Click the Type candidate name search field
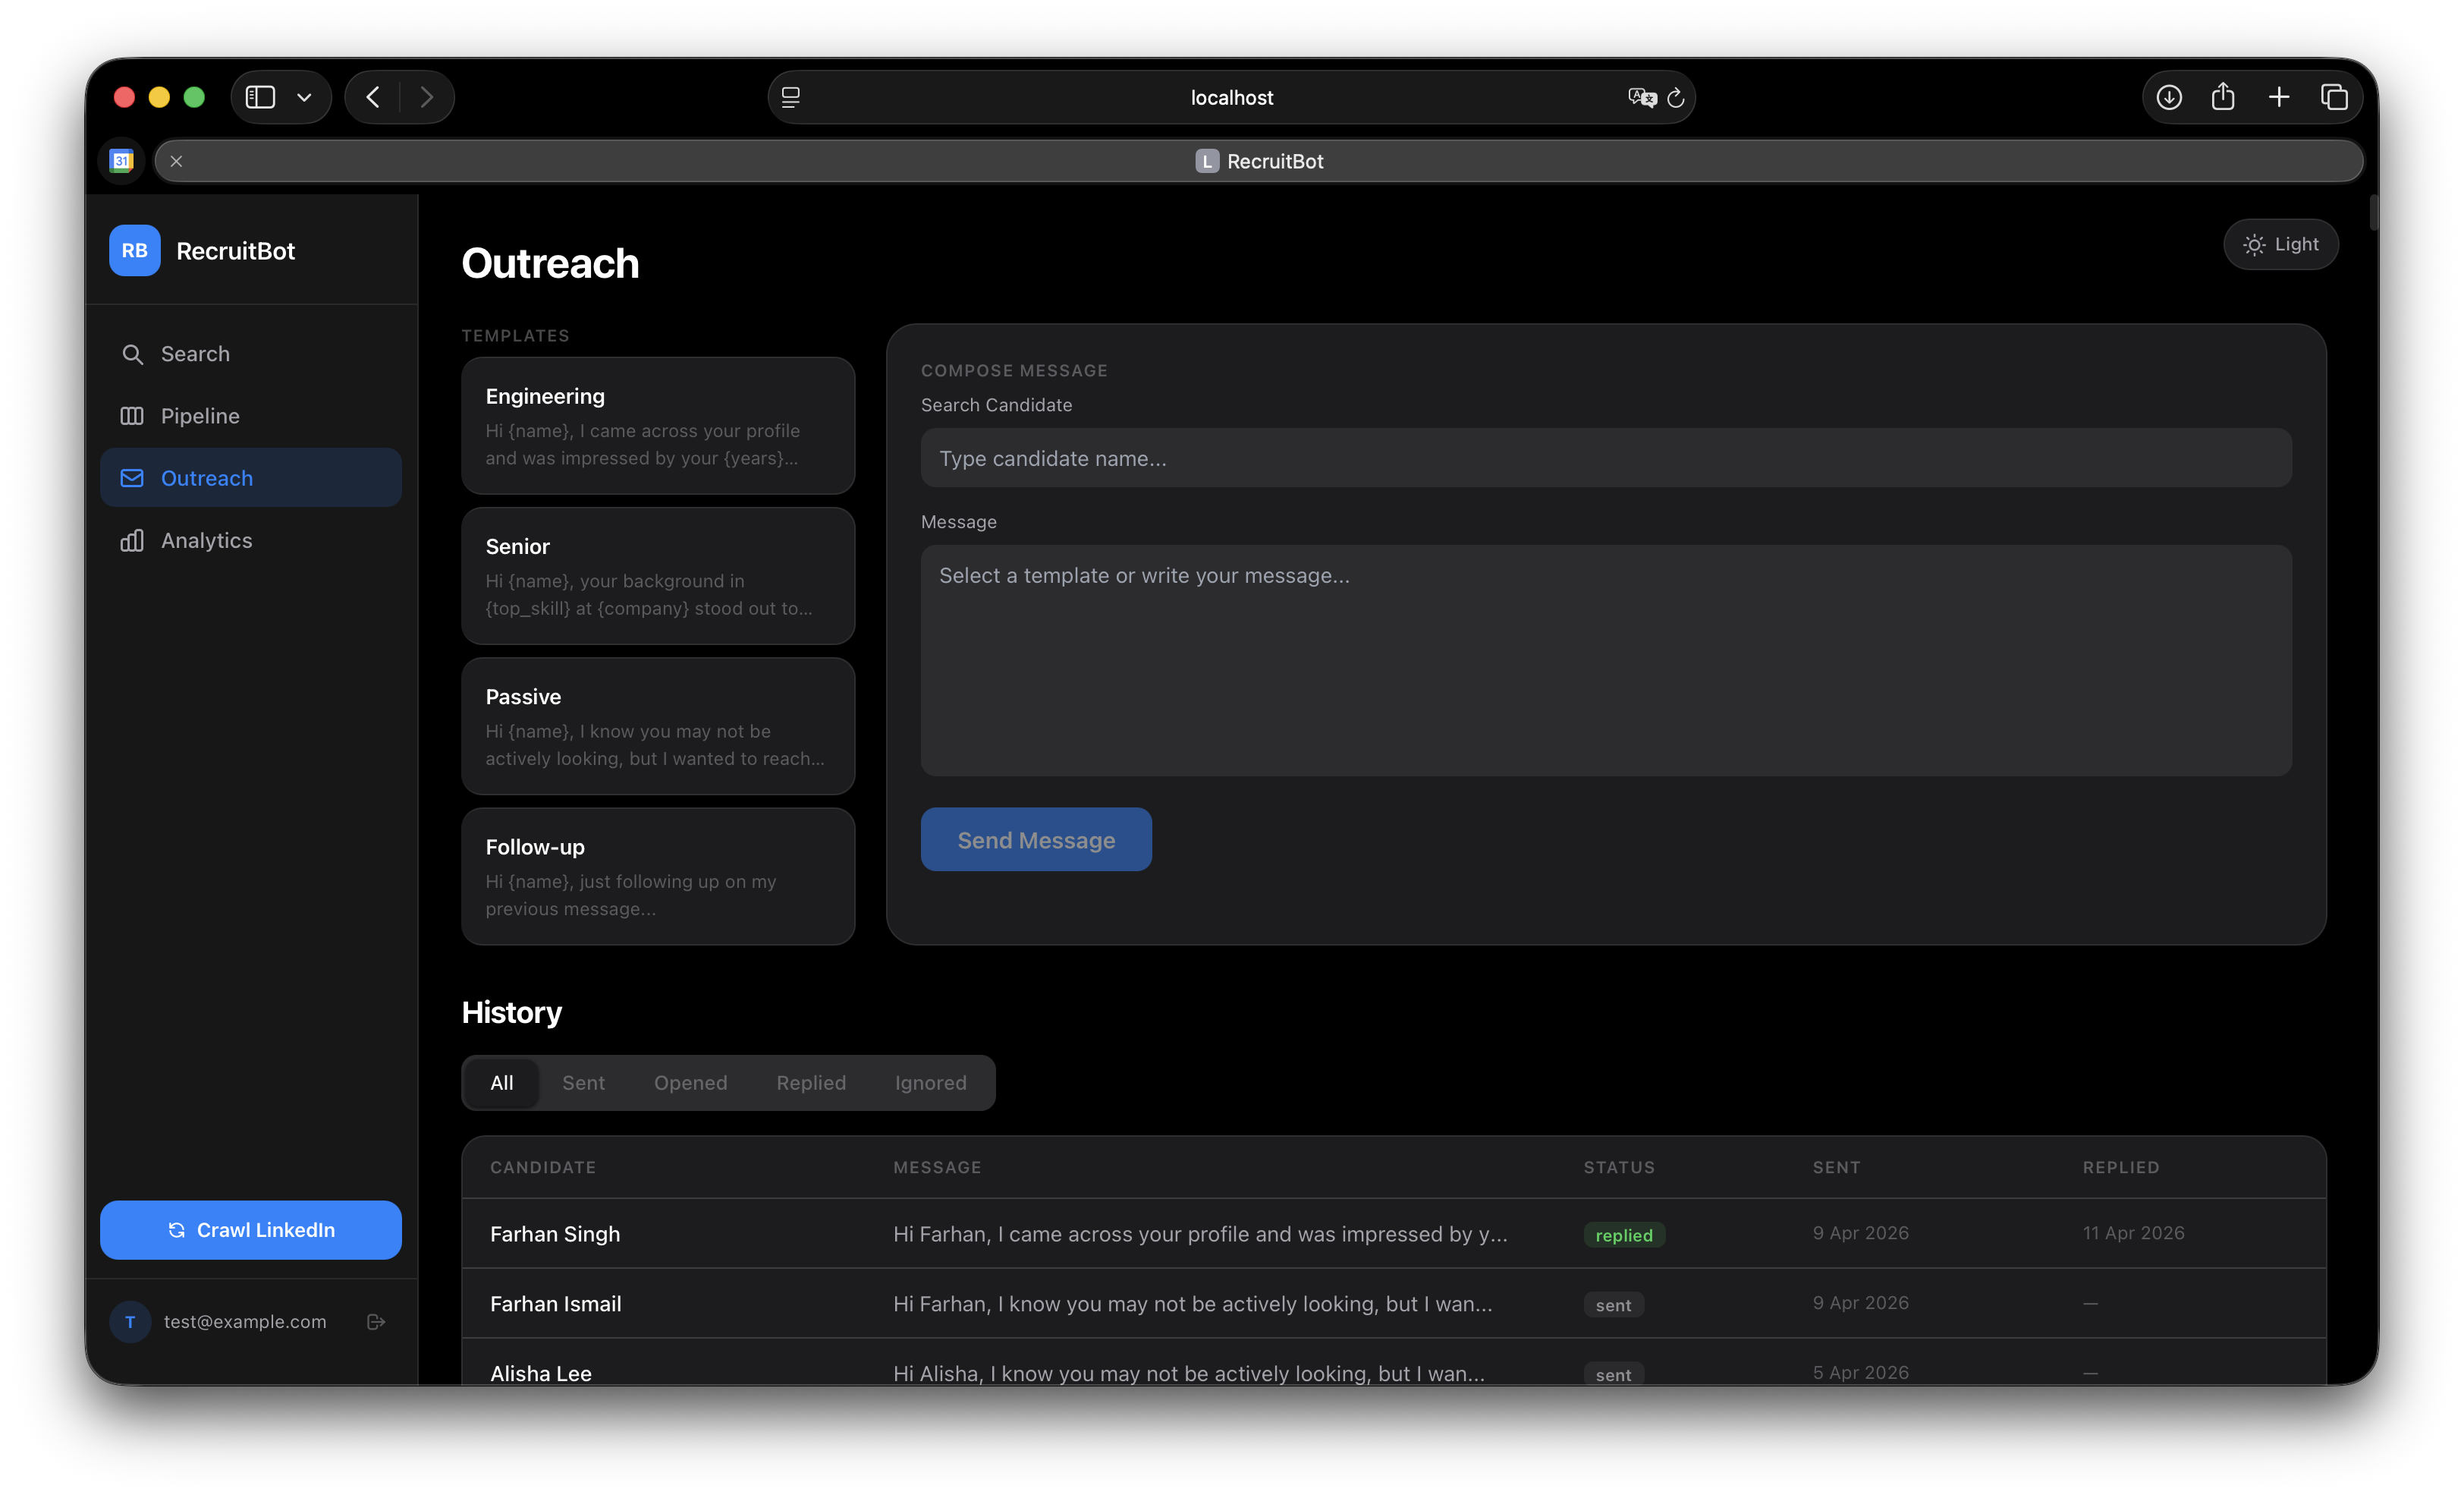Screen dimensions: 2464x1498 pos(1606,459)
